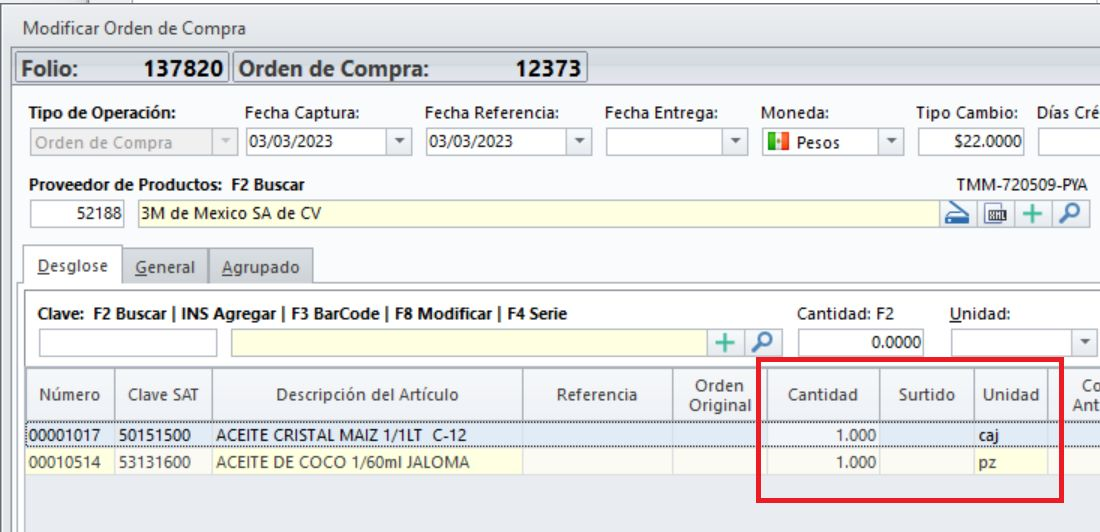The height and width of the screenshot is (532, 1100).
Task: Open the Fecha Entrega dropdown
Action: 737,142
